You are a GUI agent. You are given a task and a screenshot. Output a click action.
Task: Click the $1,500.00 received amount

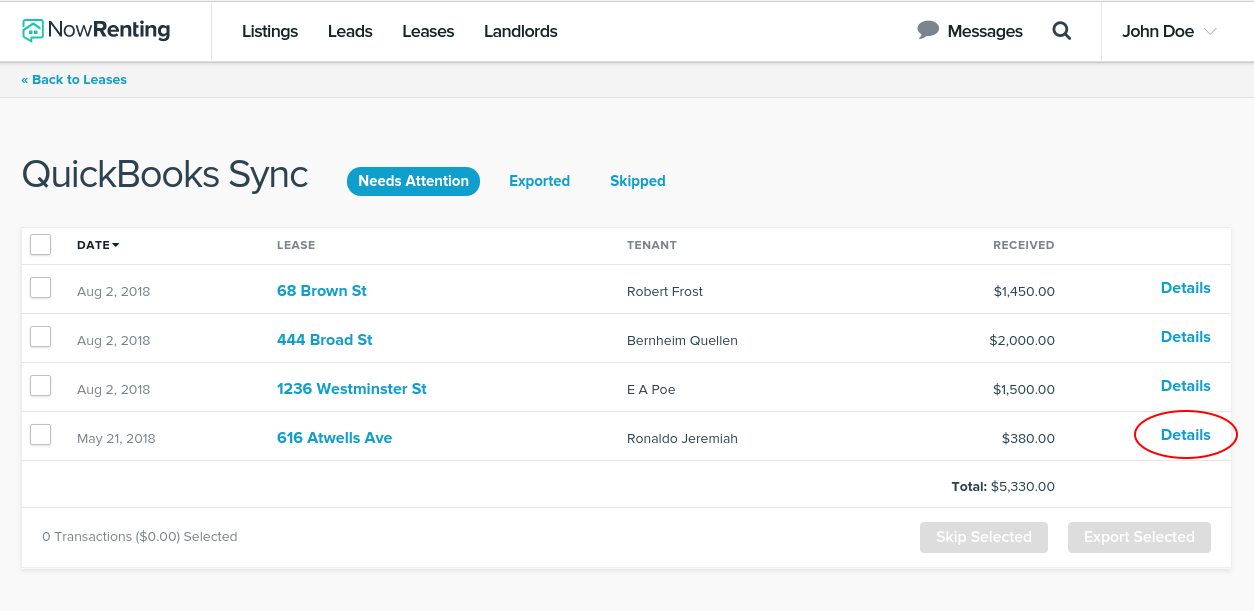(1024, 390)
